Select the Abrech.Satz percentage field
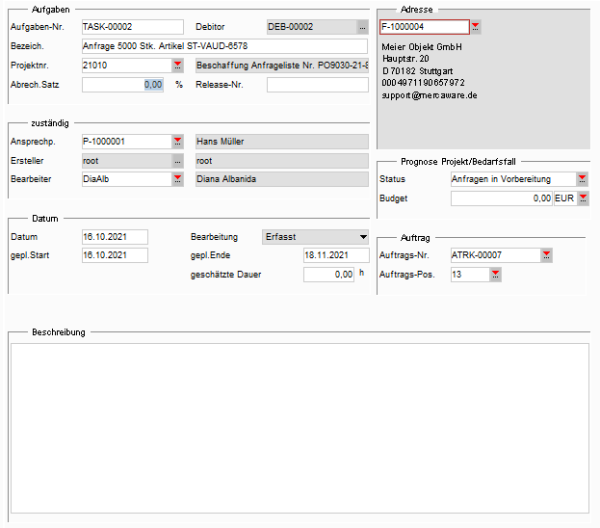Image resolution: width=600 pixels, height=528 pixels. click(x=122, y=85)
